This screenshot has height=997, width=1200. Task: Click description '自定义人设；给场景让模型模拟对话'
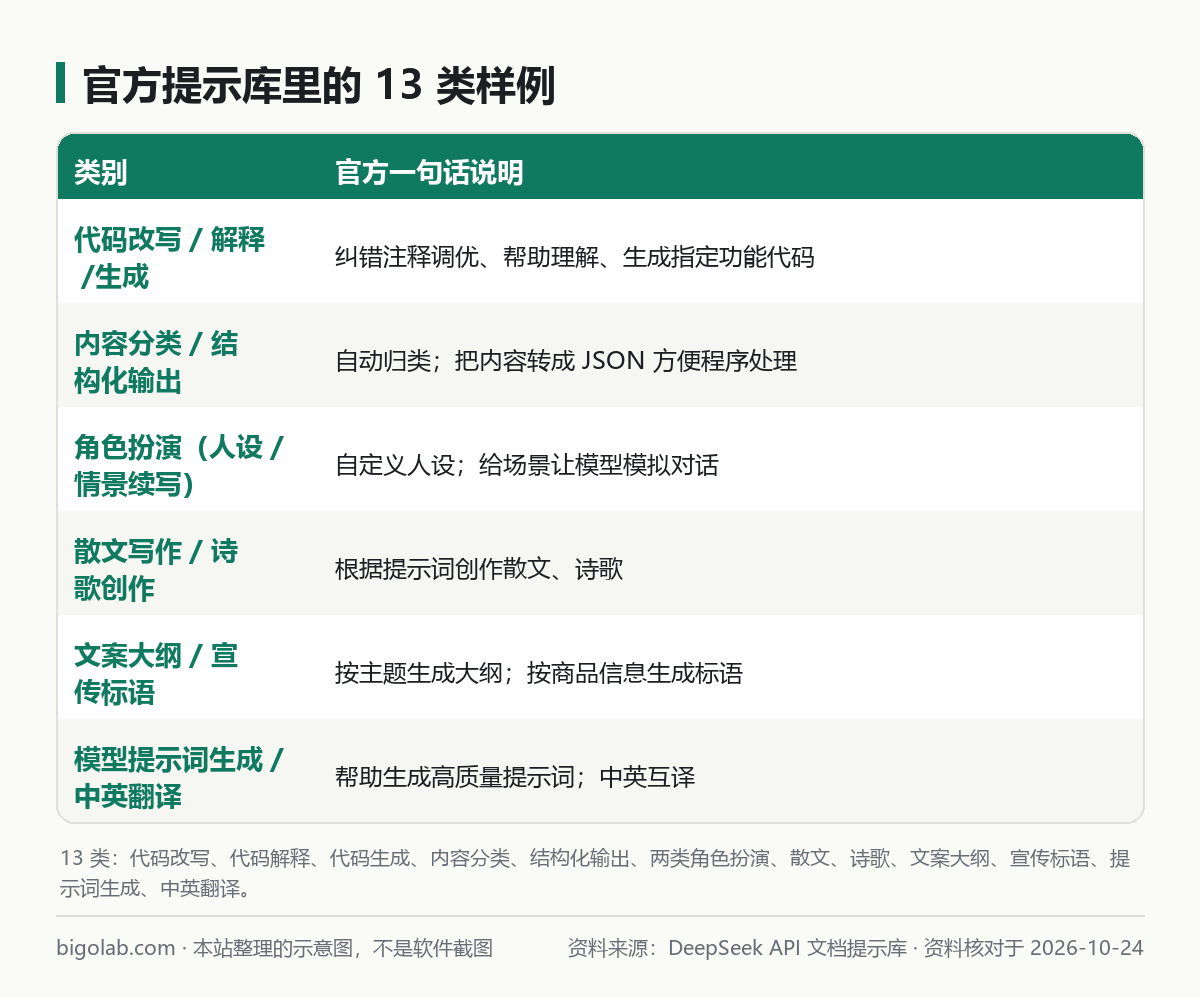tap(527, 466)
